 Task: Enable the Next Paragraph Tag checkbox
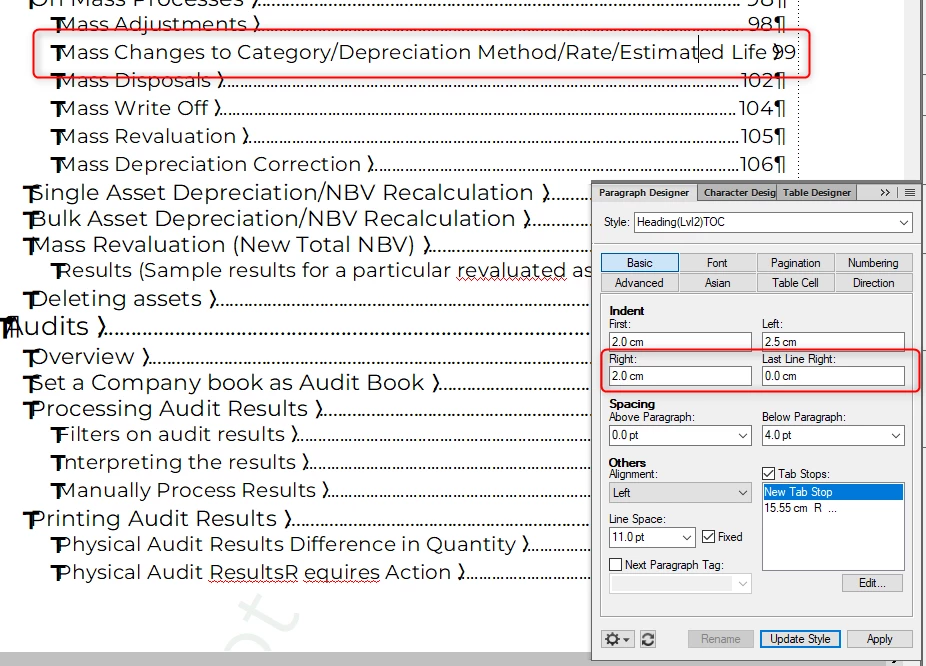pos(615,564)
